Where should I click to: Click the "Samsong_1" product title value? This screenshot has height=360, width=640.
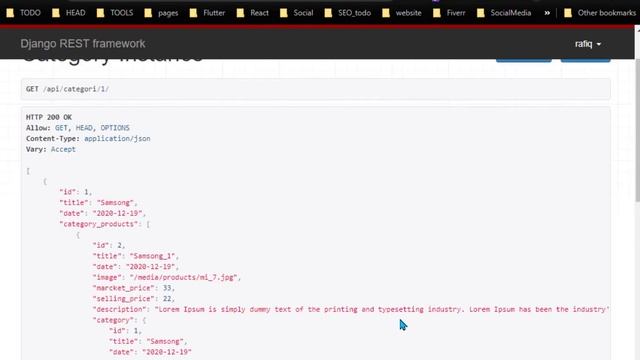pos(152,256)
